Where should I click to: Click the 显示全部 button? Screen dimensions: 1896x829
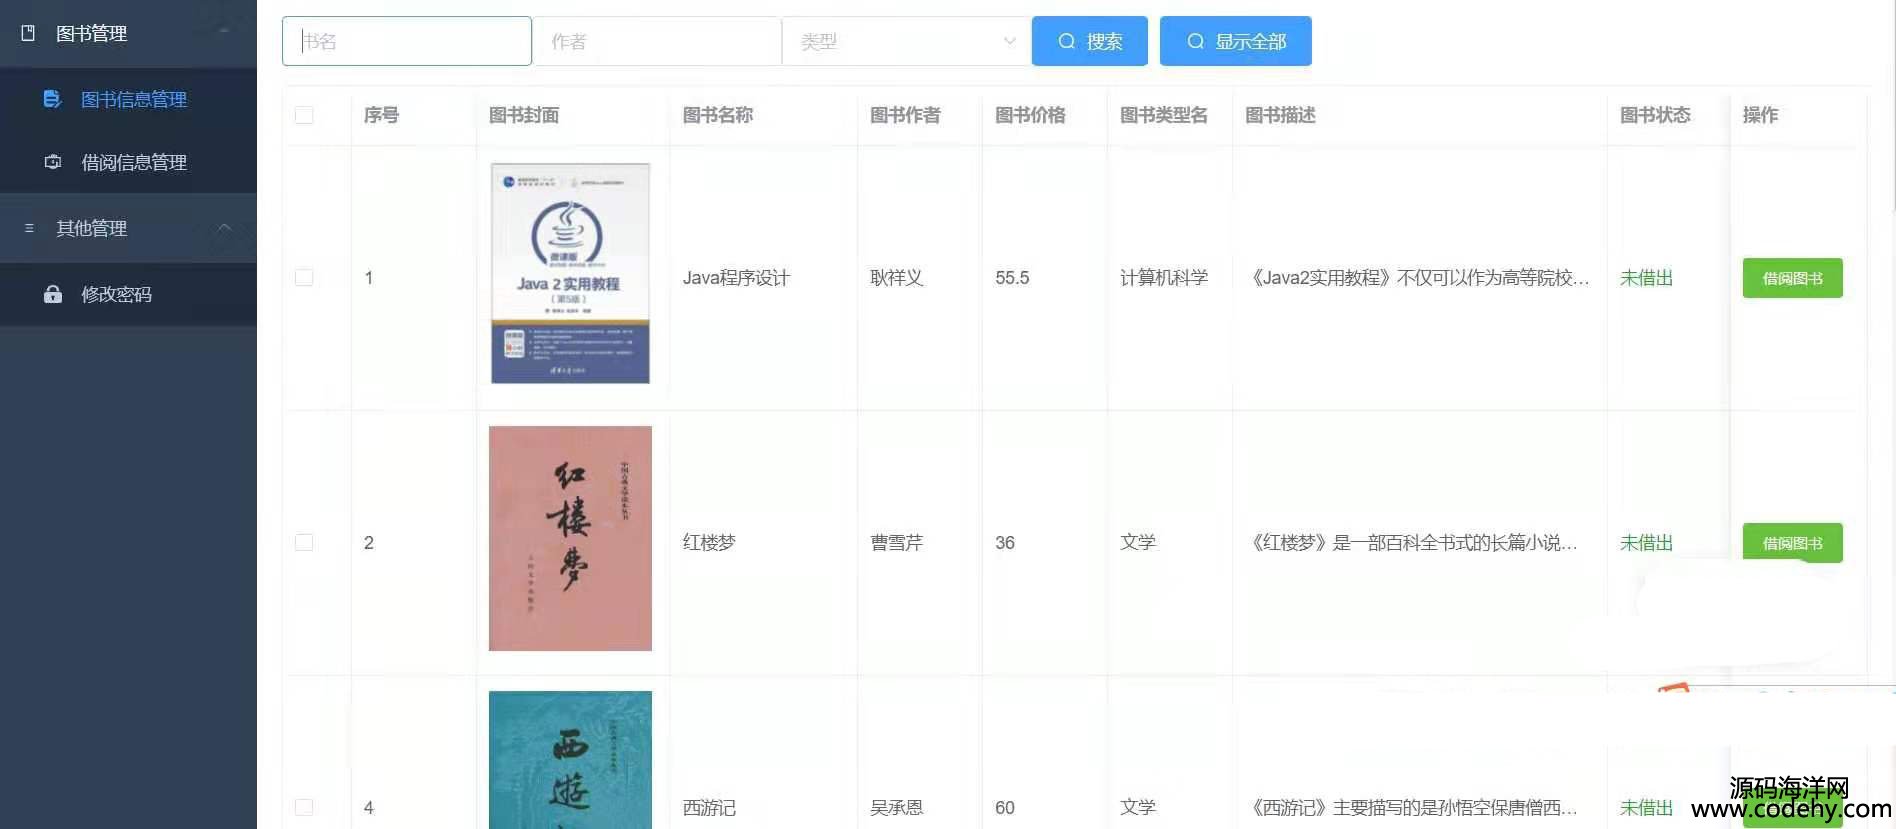point(1235,41)
